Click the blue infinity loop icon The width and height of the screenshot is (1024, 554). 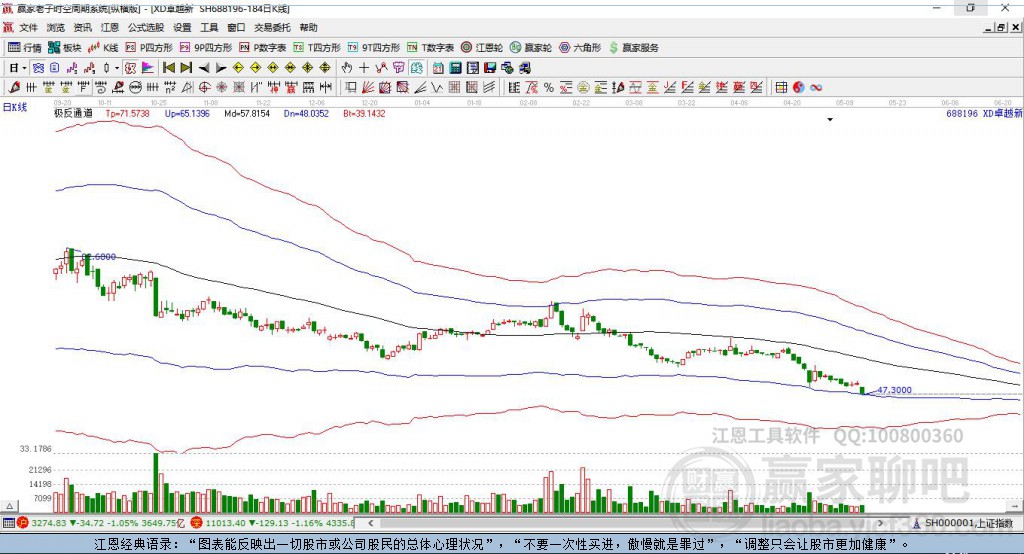click(816, 88)
